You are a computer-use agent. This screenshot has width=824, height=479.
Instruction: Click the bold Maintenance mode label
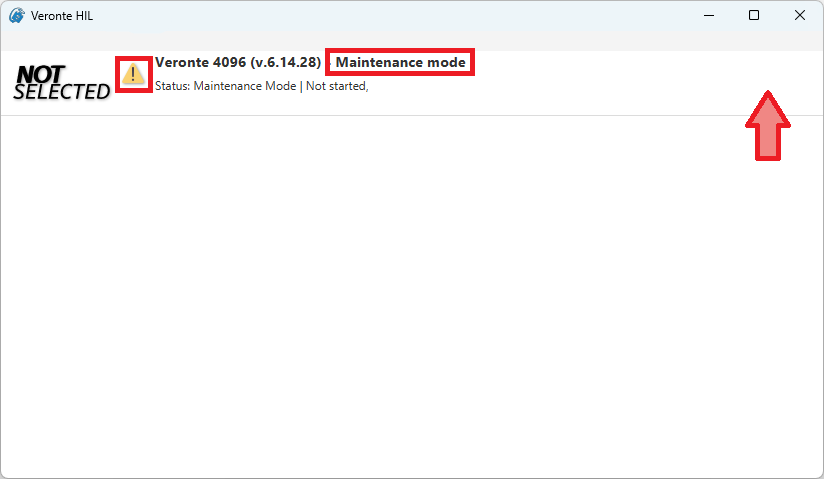400,62
